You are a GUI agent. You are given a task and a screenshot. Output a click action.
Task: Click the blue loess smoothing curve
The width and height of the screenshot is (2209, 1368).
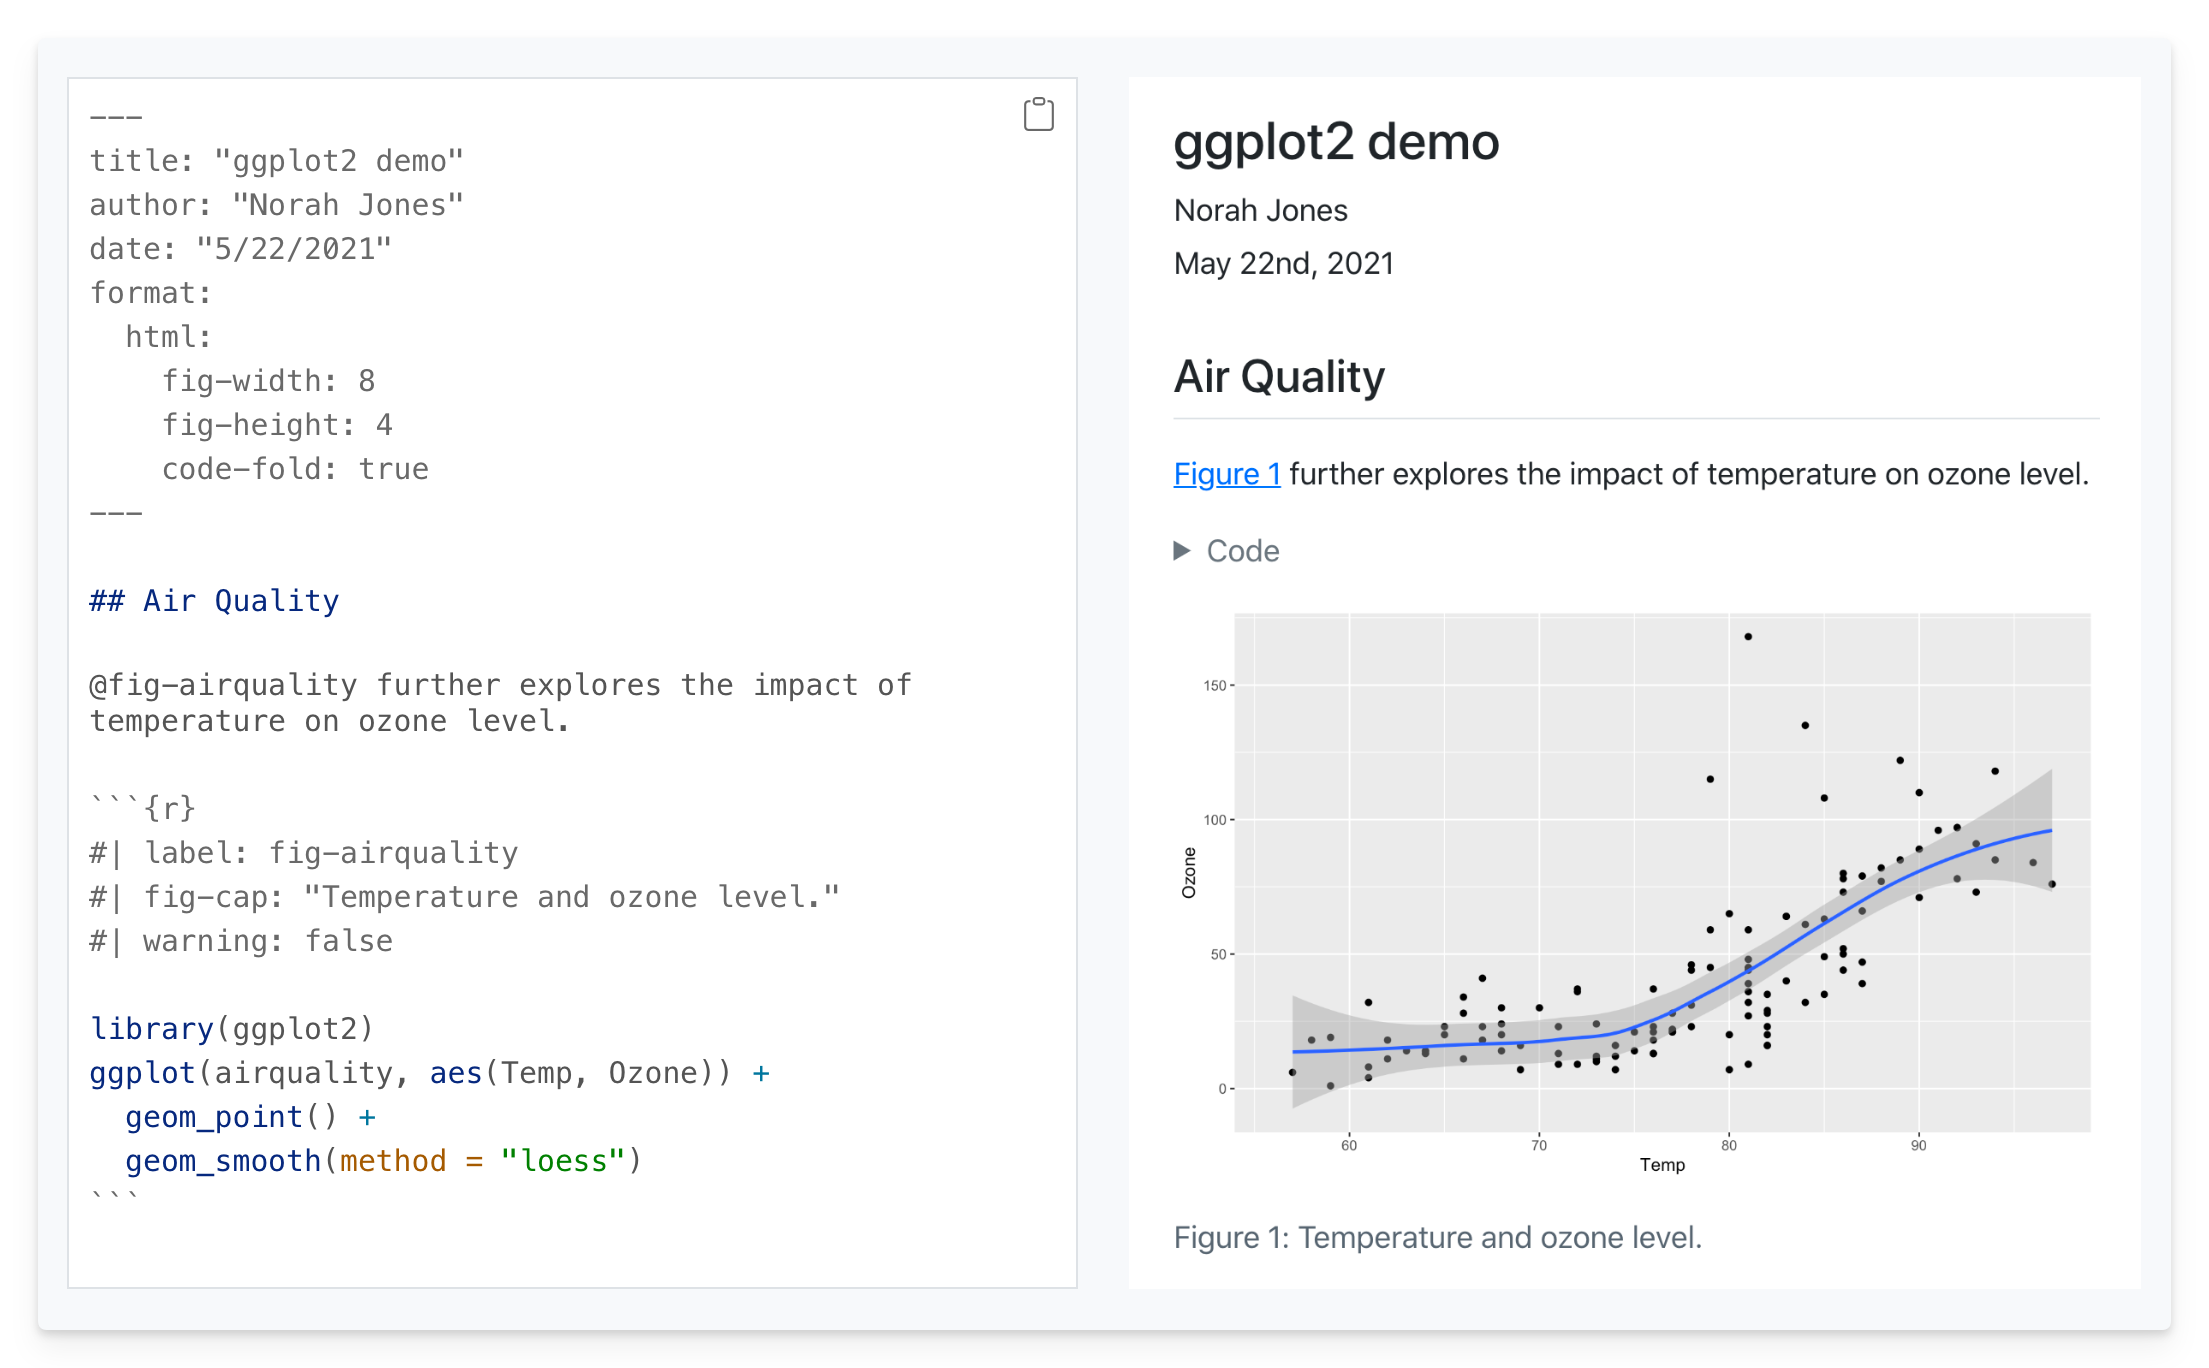coord(1800,932)
